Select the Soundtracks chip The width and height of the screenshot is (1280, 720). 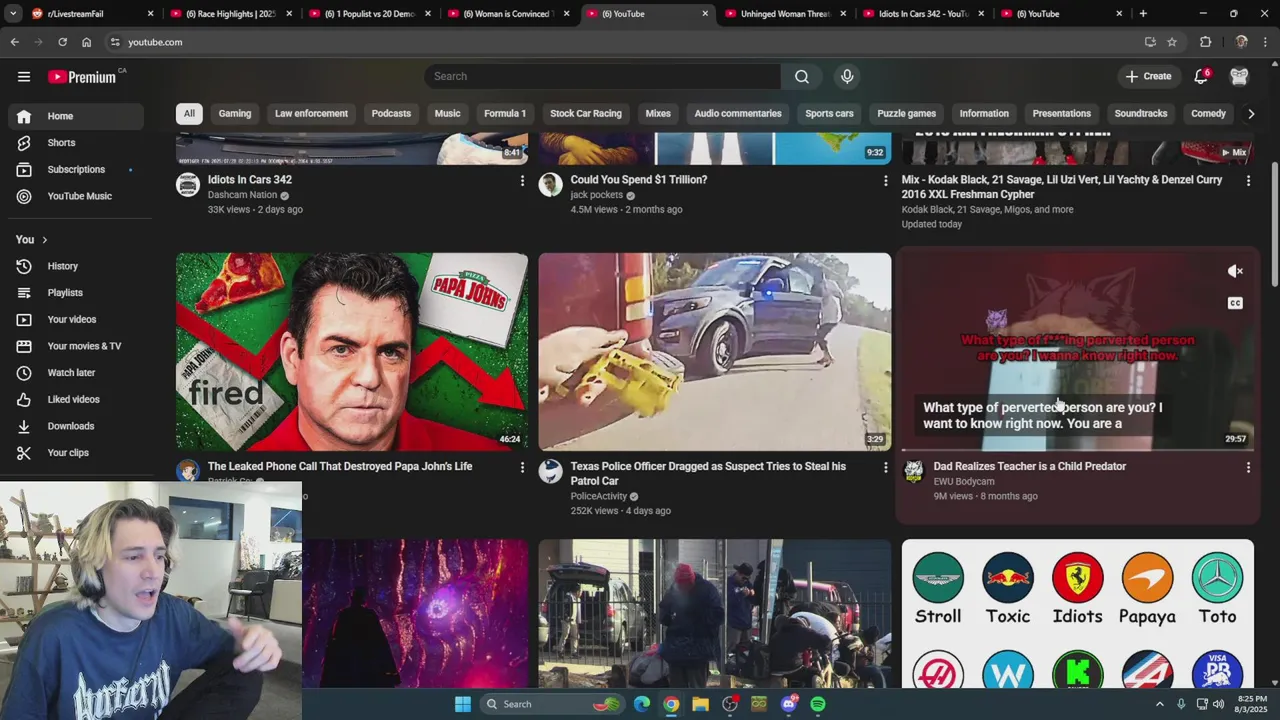pos(1141,114)
